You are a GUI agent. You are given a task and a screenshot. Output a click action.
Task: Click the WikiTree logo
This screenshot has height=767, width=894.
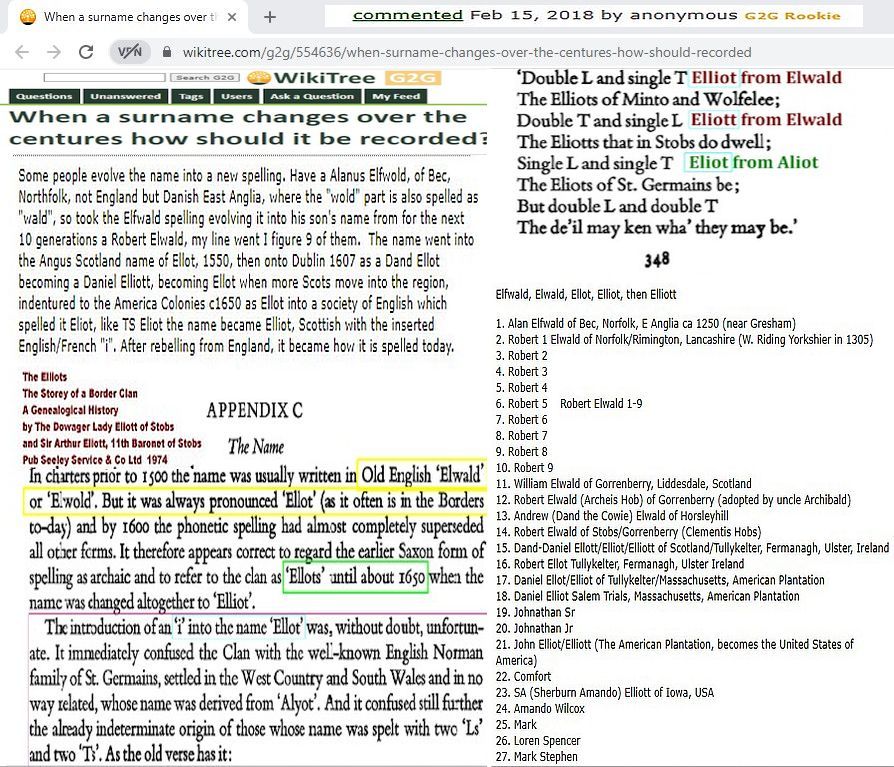(x=311, y=78)
